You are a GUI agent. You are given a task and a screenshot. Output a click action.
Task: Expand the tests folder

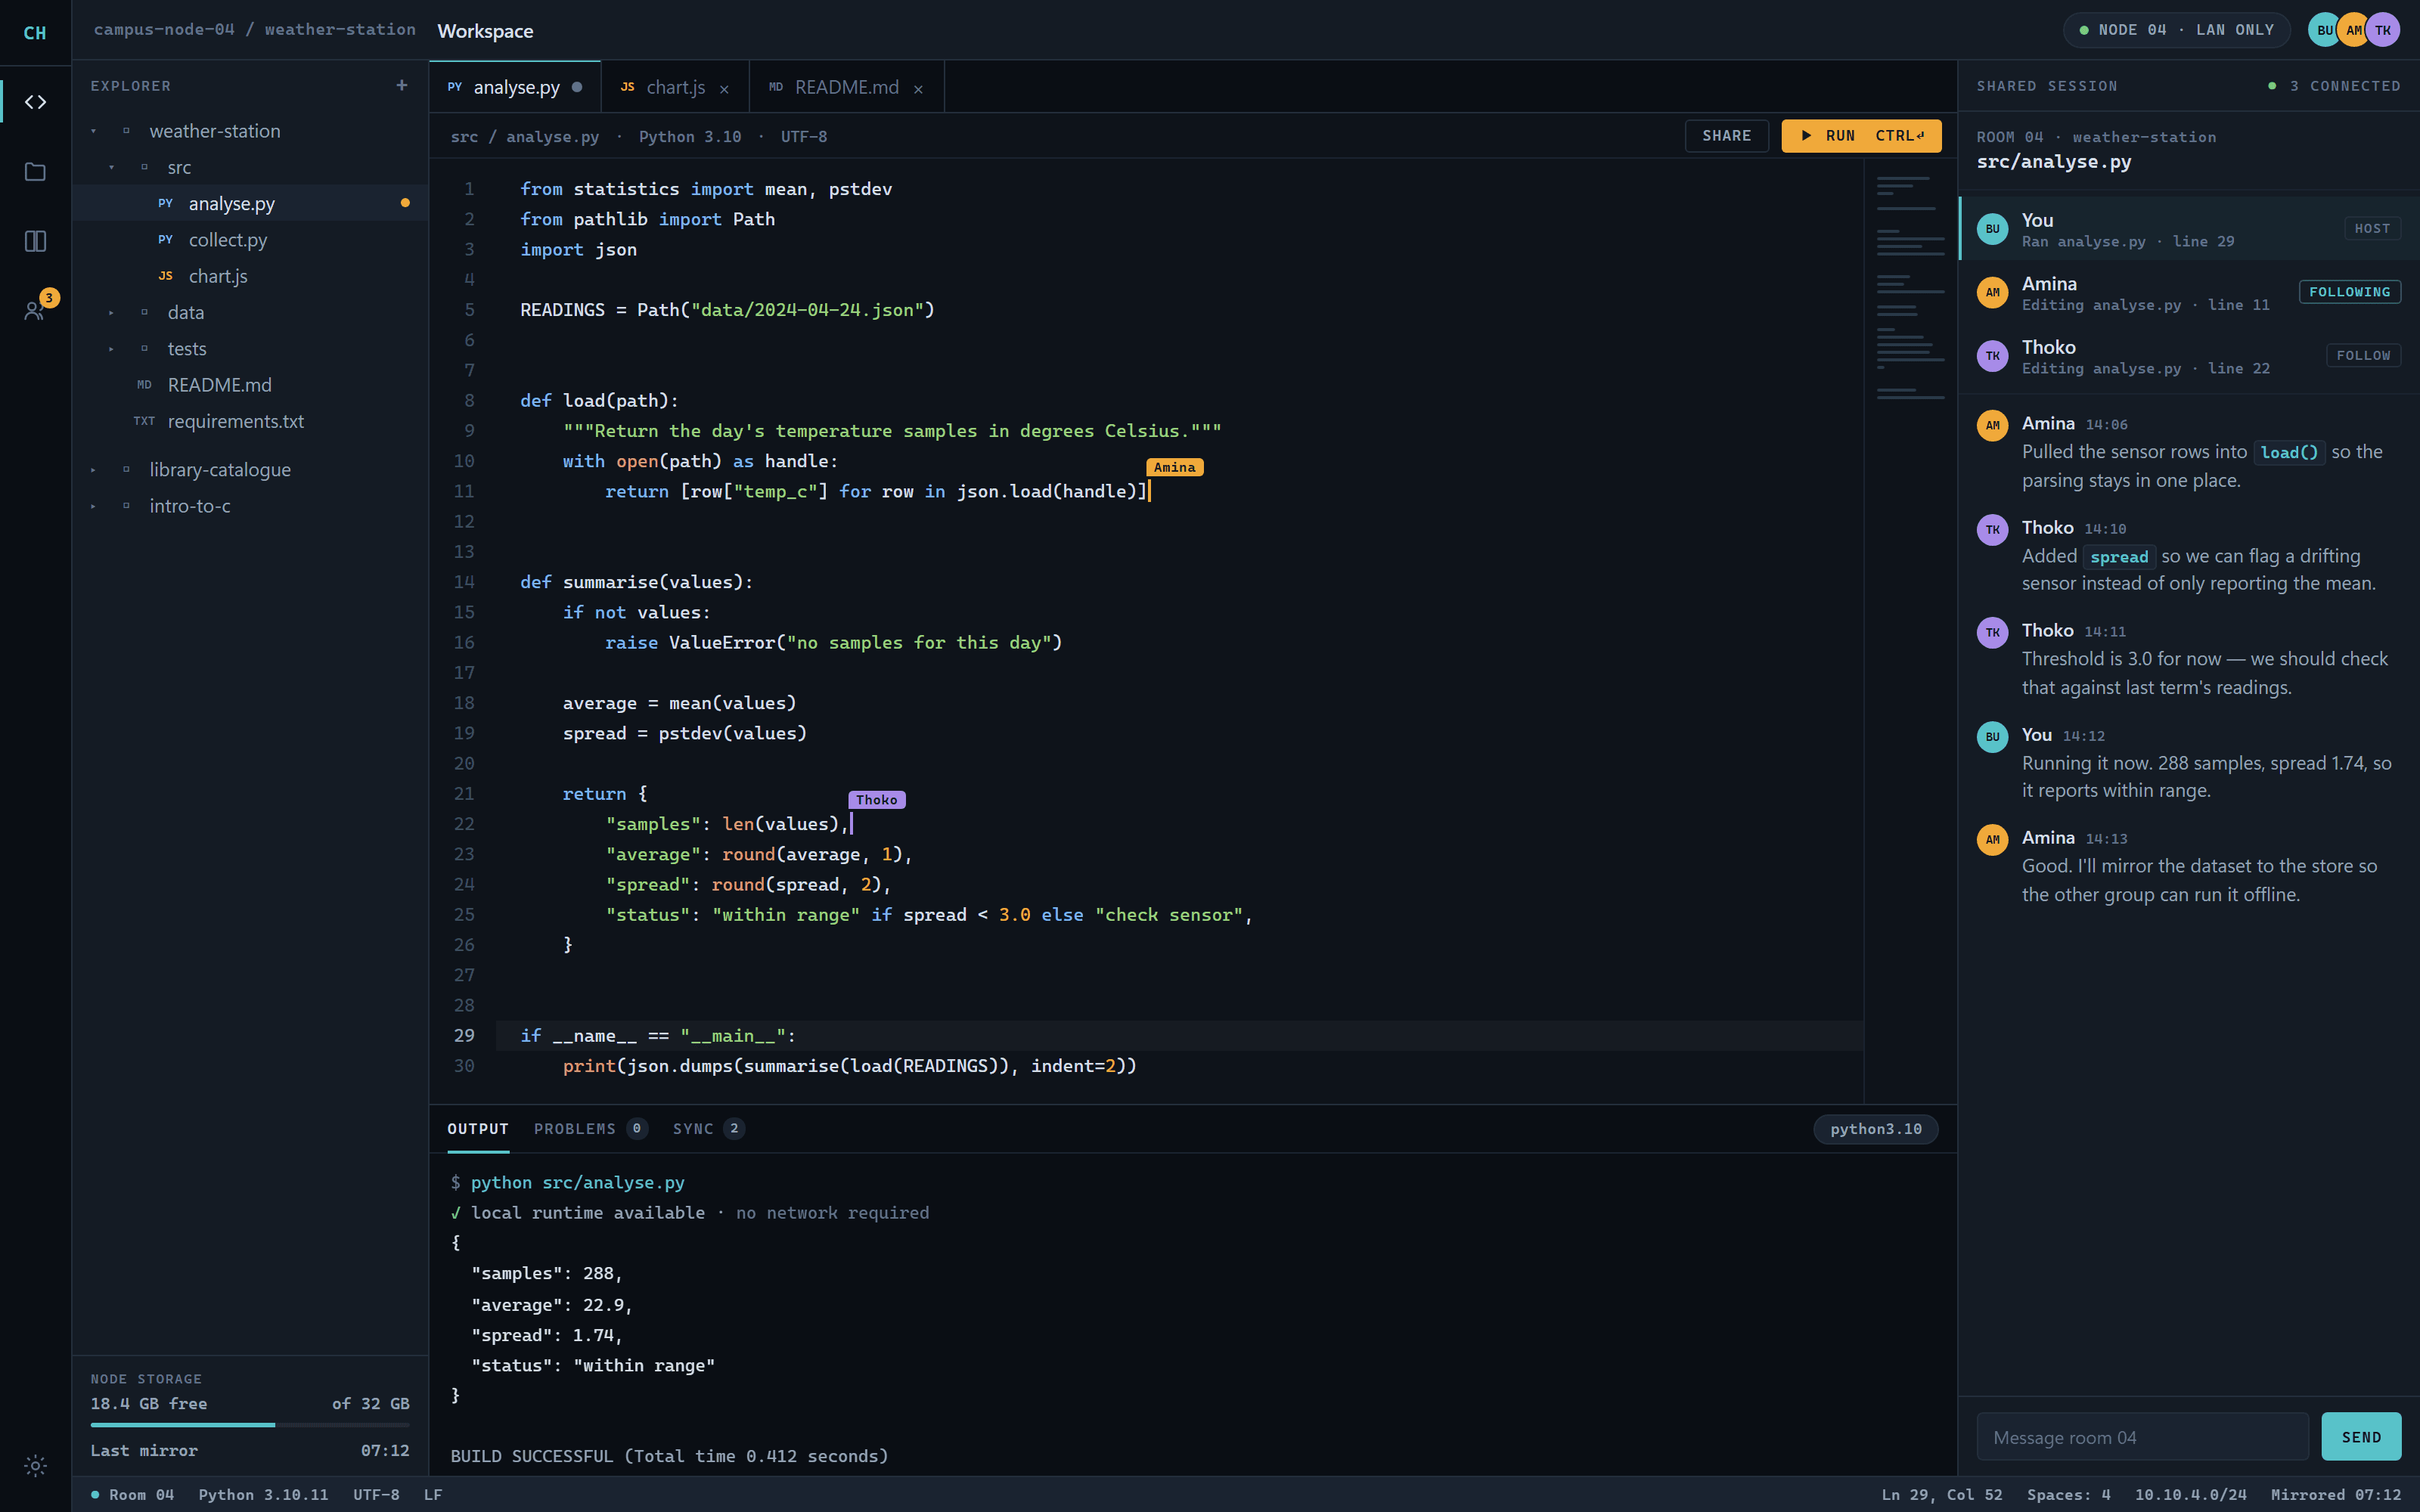pos(112,349)
